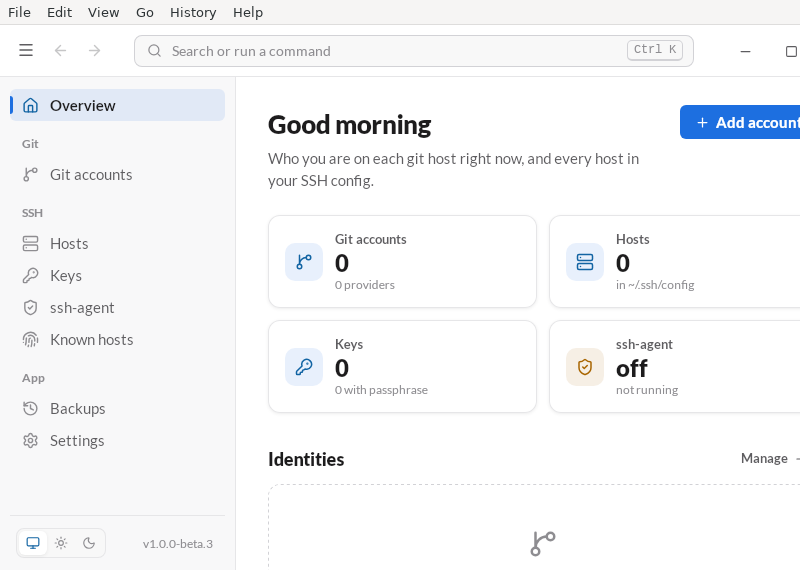Click the Overview home icon

point(31,106)
